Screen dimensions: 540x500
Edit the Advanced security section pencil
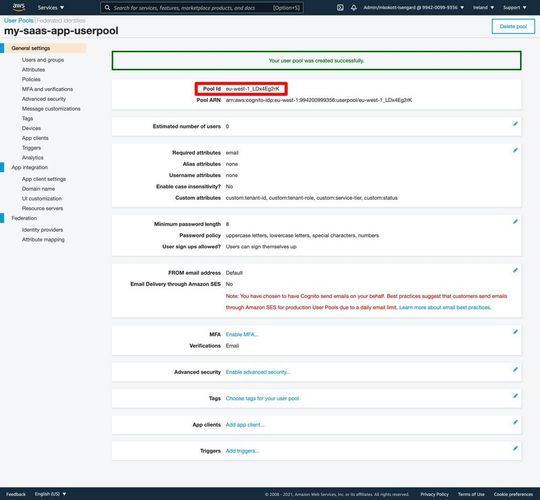[515, 369]
